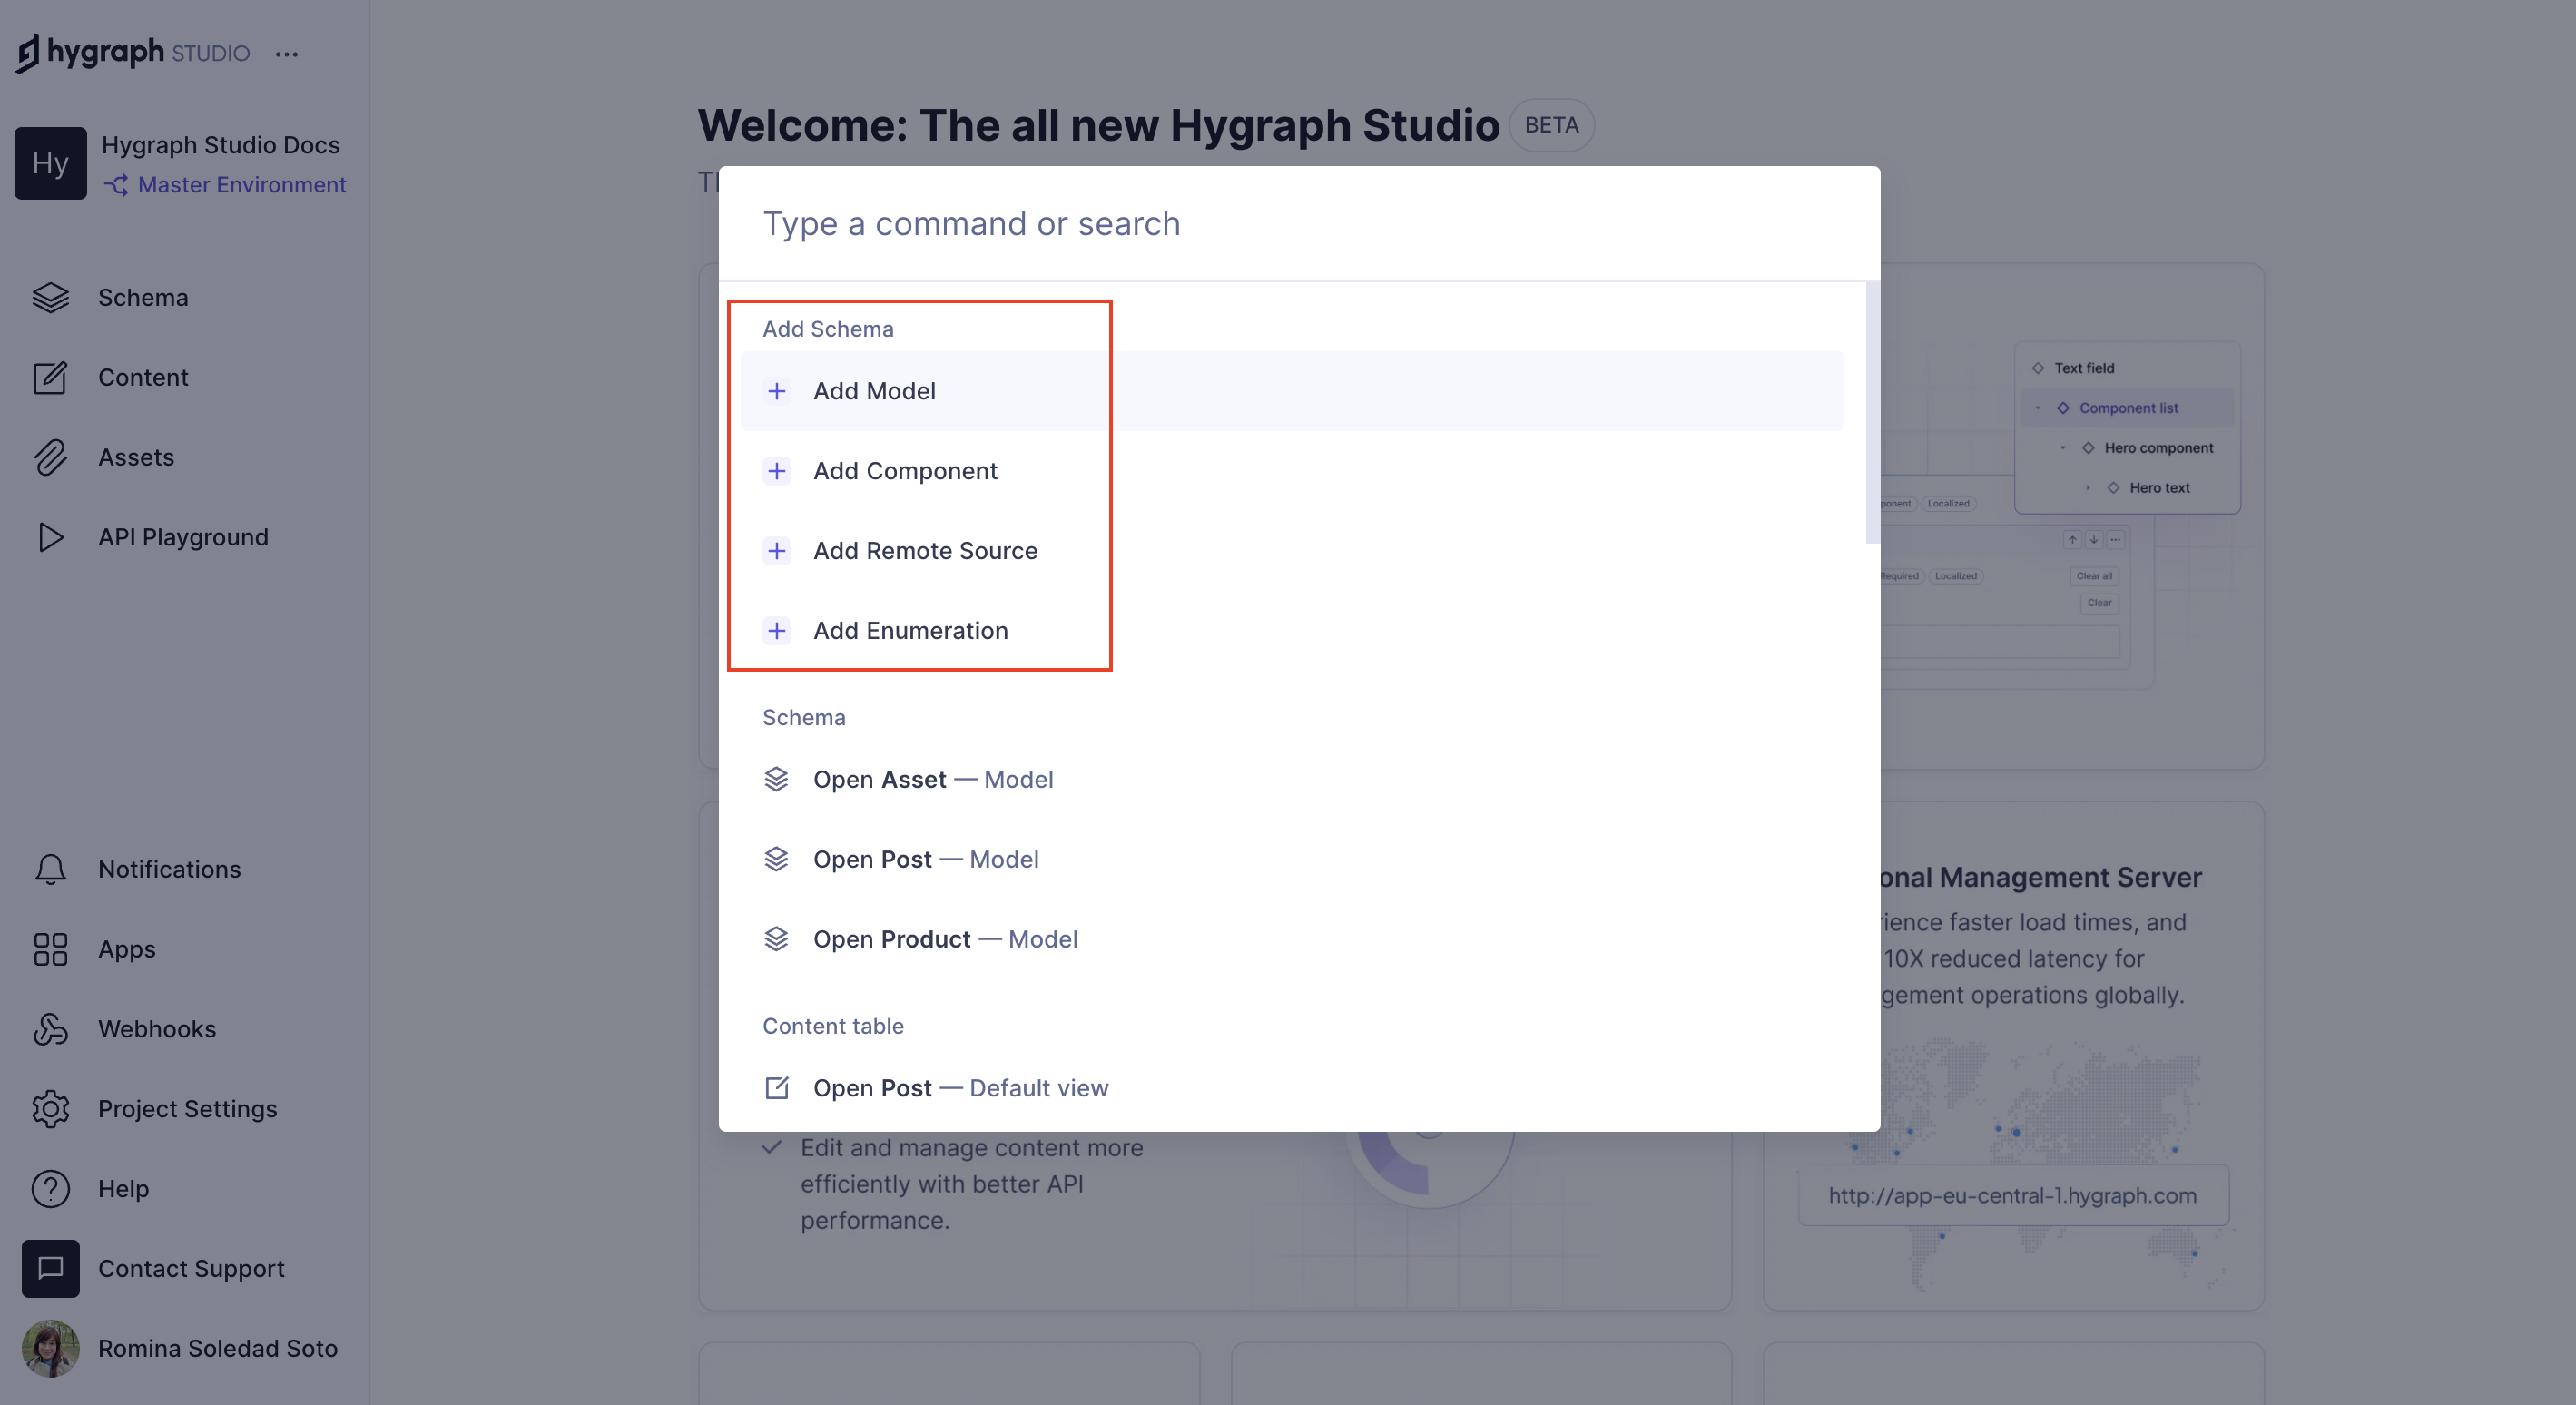
Task: Click Add Enumeration option
Action: [910, 630]
